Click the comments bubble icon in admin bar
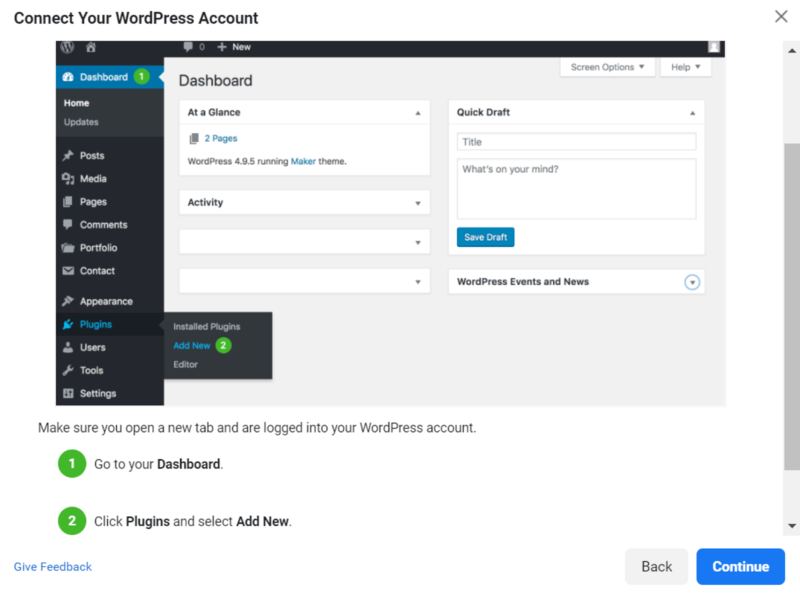 (x=188, y=47)
